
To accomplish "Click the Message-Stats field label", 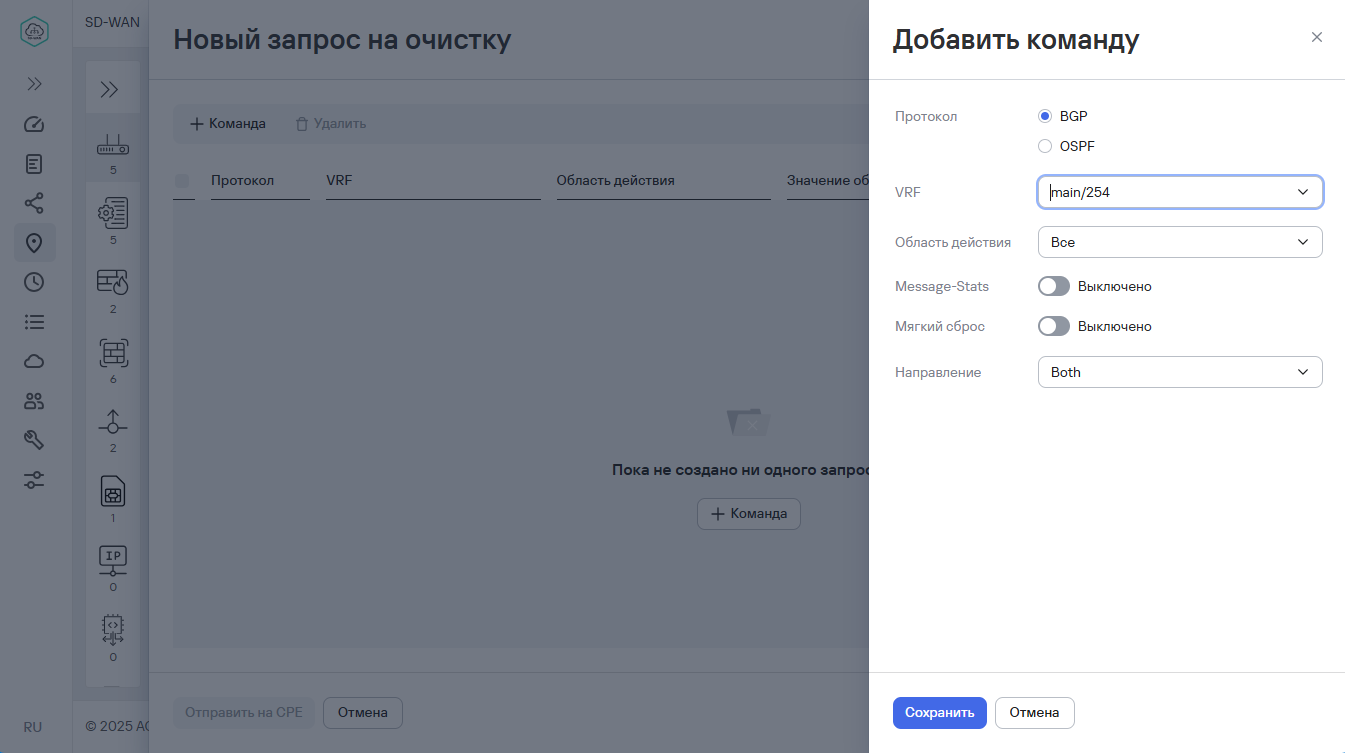I will 942,286.
